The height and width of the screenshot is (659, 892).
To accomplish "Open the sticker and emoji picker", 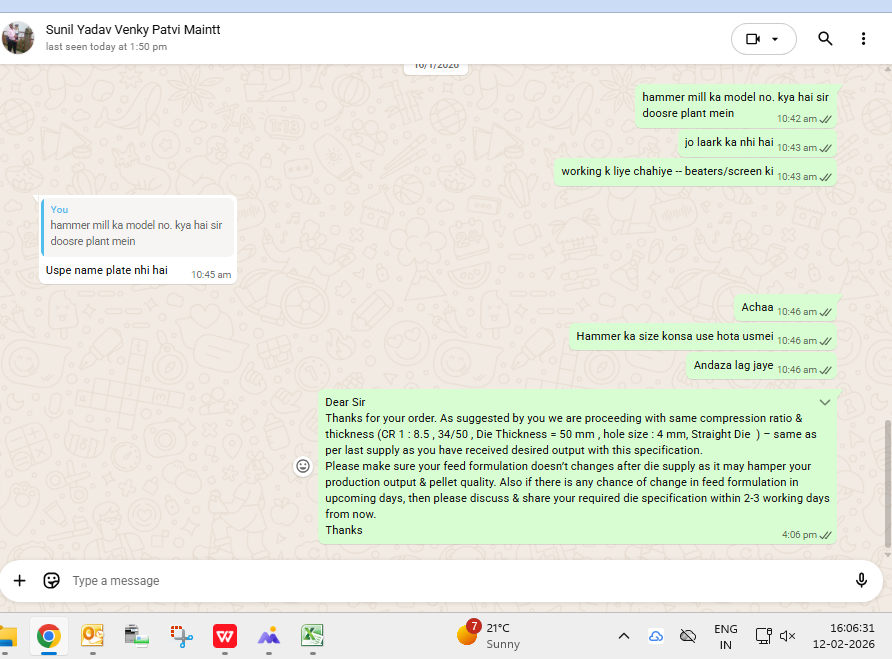I will [52, 581].
